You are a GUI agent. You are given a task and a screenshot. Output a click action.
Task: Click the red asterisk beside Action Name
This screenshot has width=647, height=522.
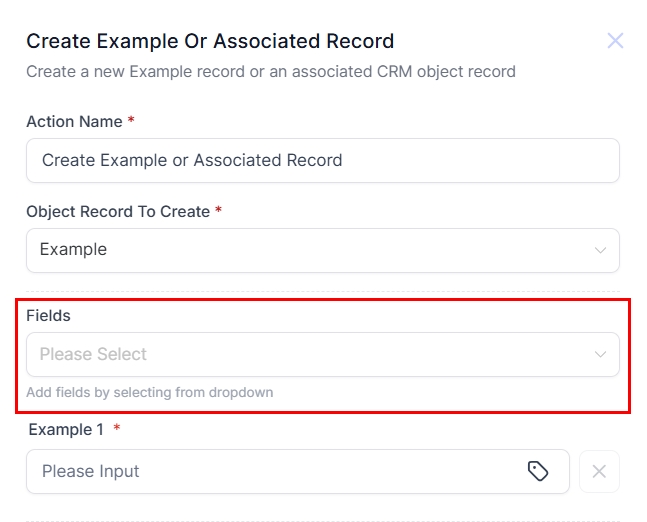coord(131,121)
